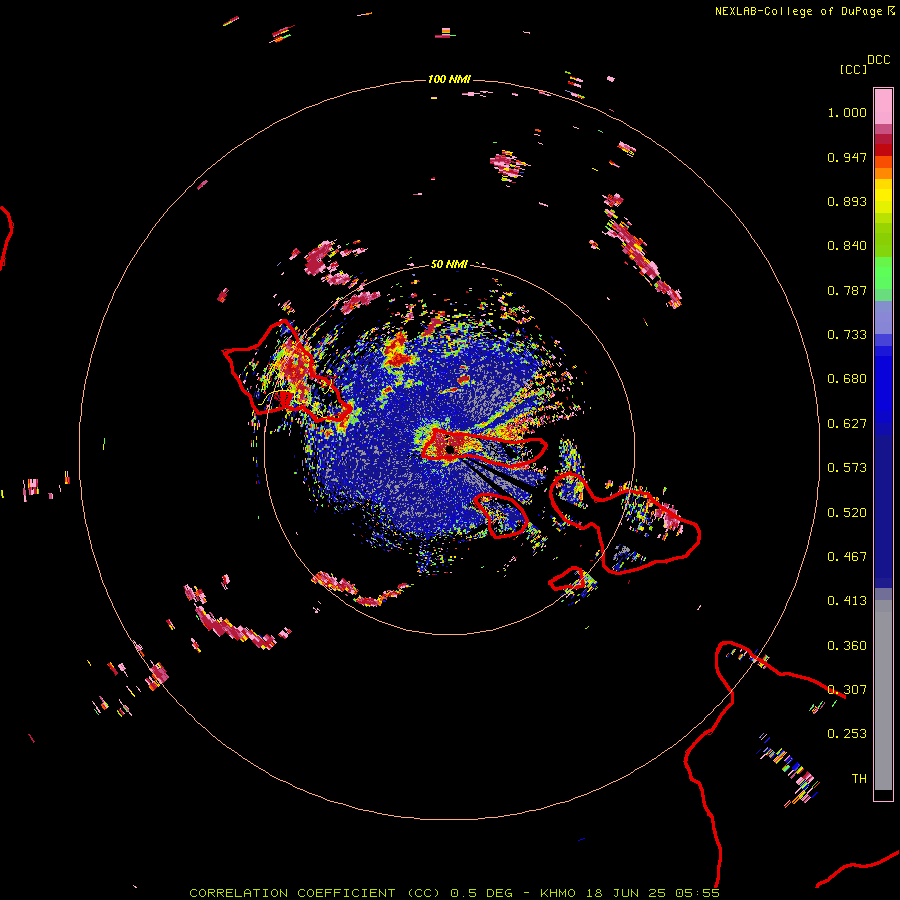
Task: Click the 0.360 scale value
Action: pos(847,646)
